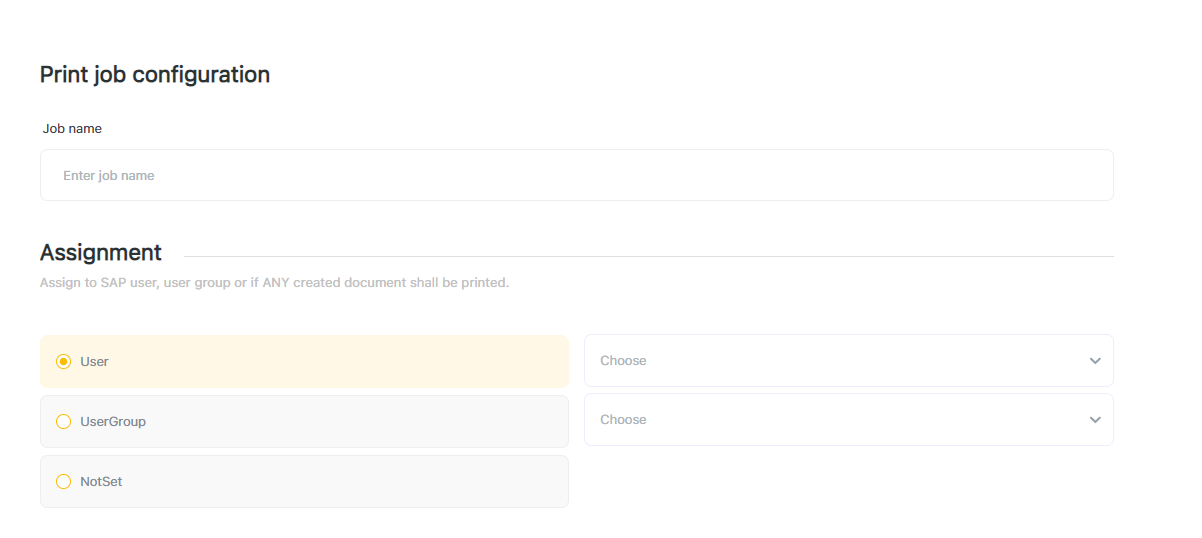Viewport: 1202px width, 538px height.
Task: Click the Assignment section heading
Action: [101, 252]
